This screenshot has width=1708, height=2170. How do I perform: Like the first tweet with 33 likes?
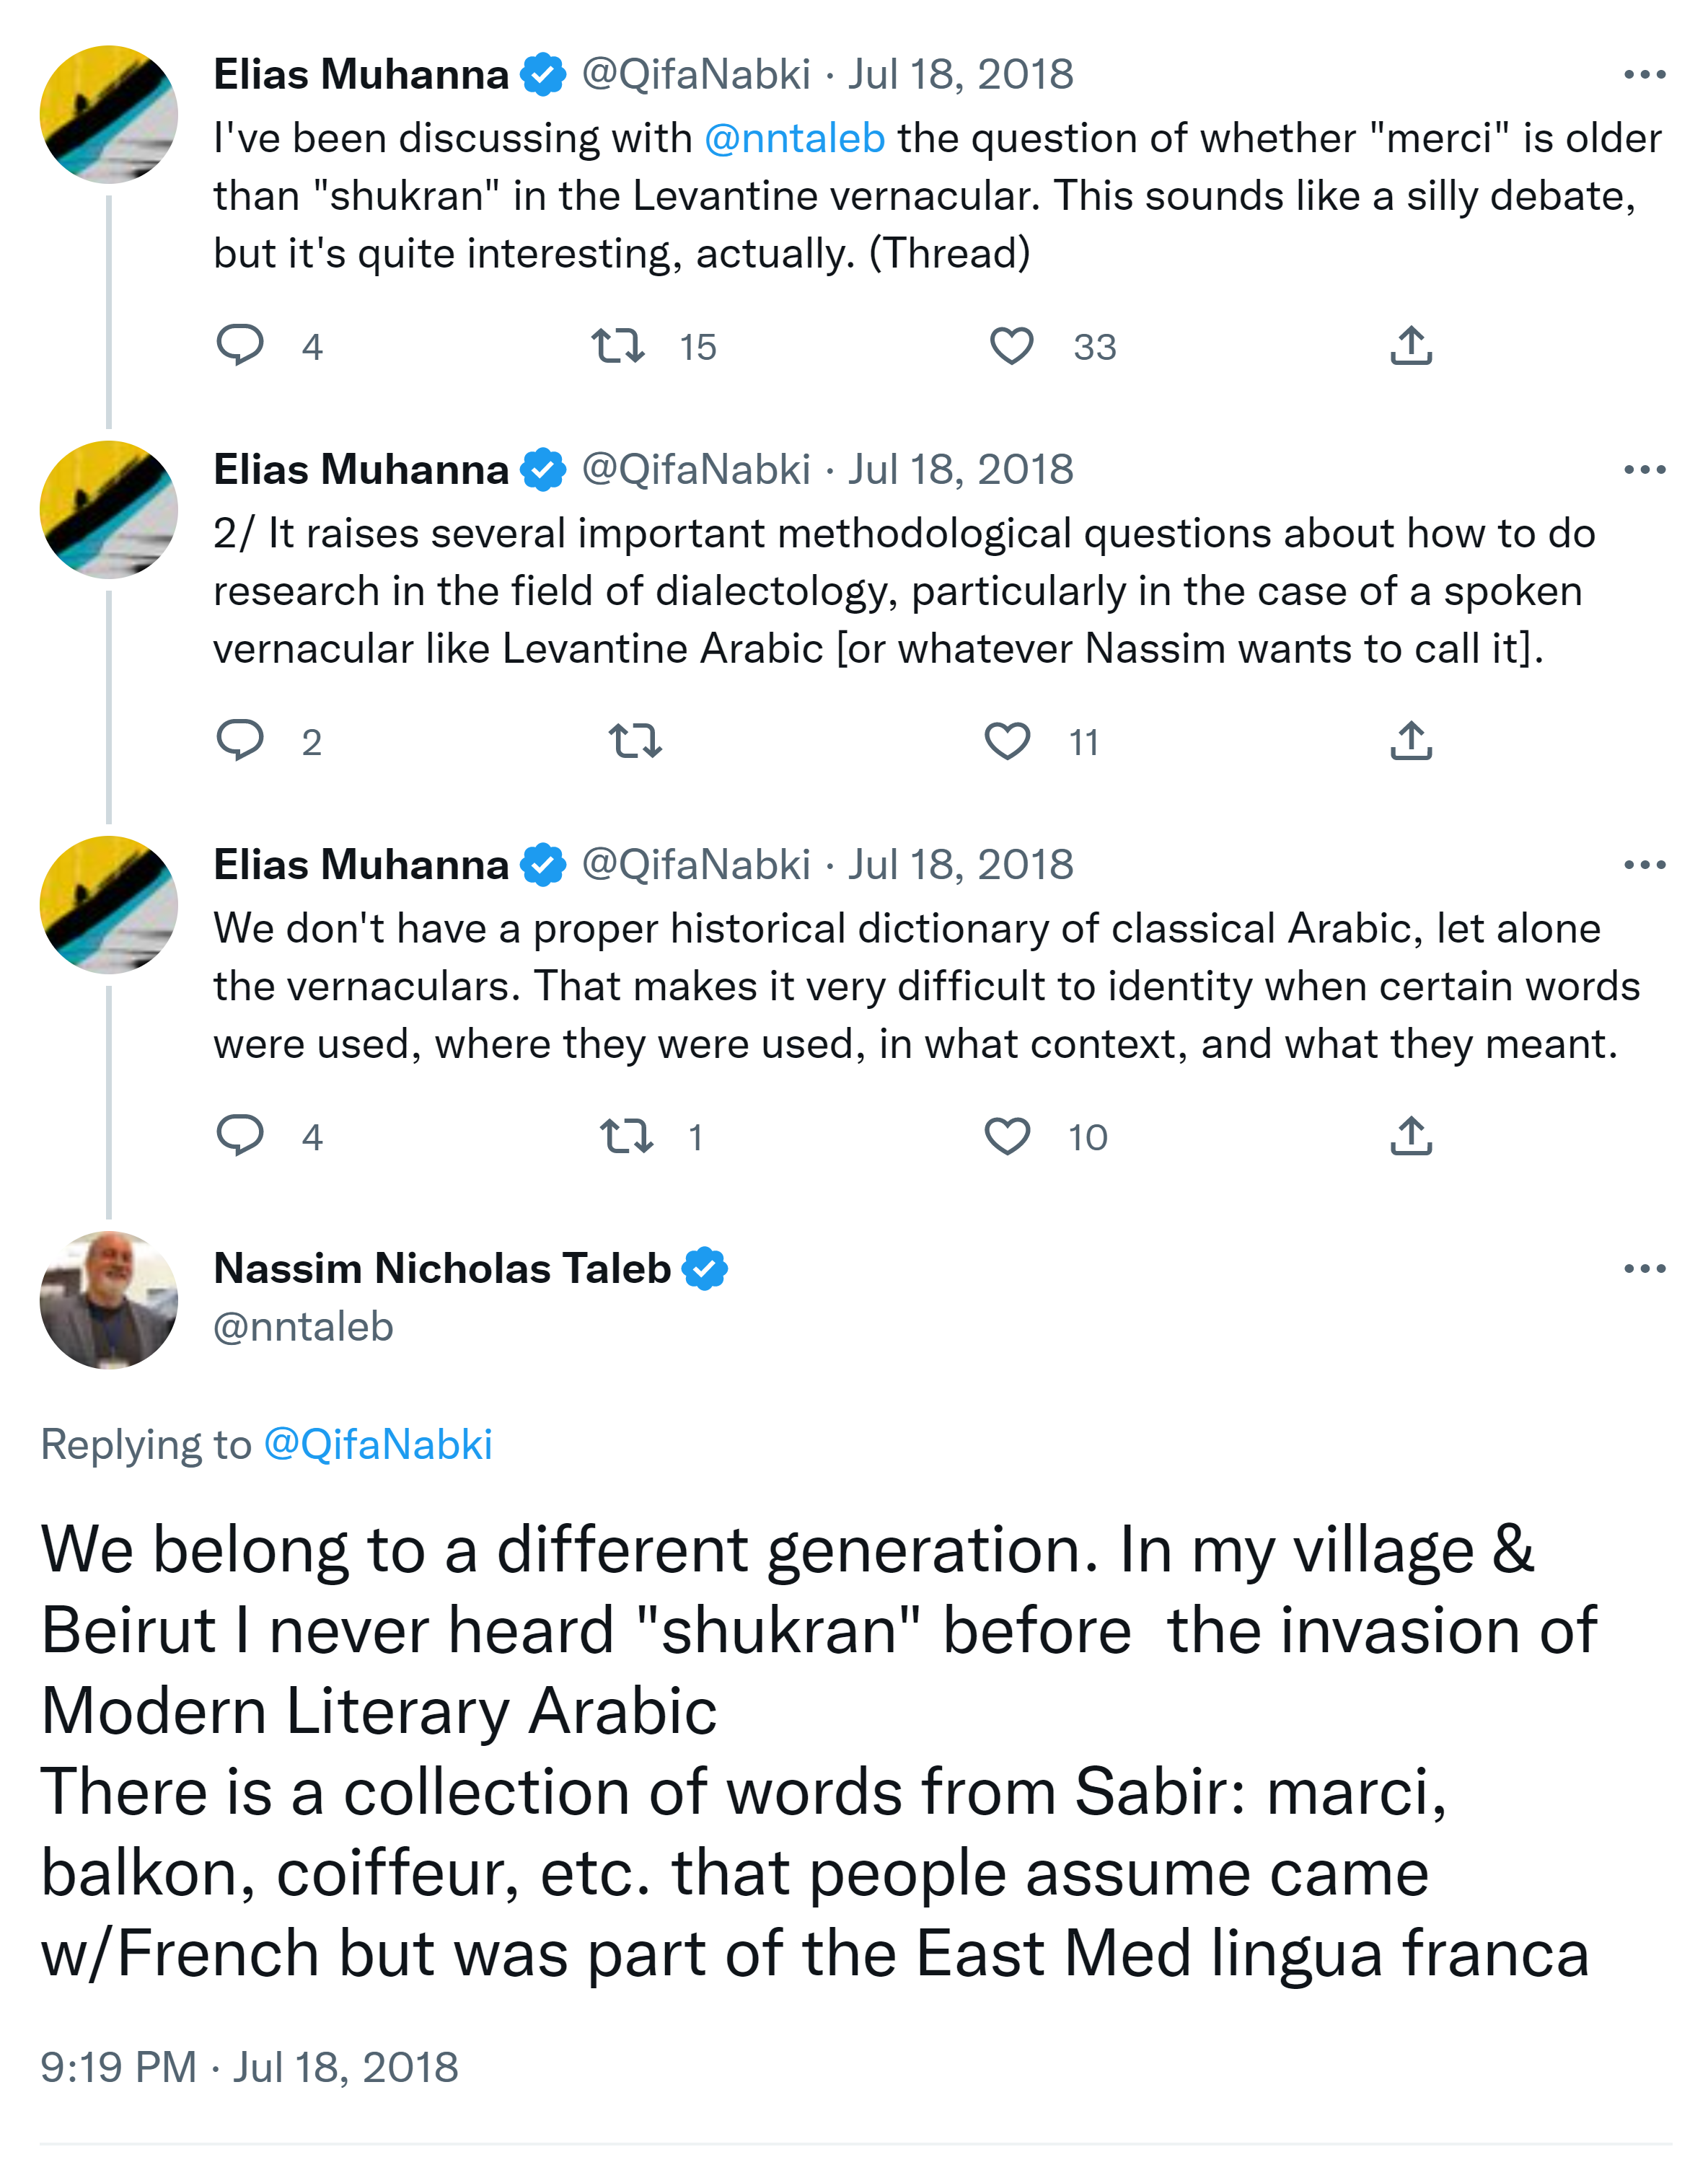[x=1011, y=345]
